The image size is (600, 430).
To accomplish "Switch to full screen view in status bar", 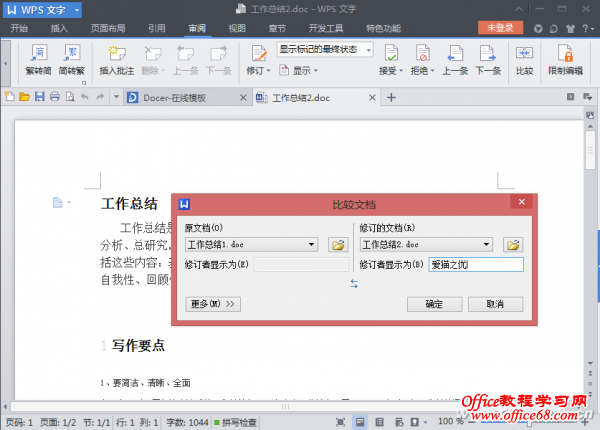I will 340,422.
